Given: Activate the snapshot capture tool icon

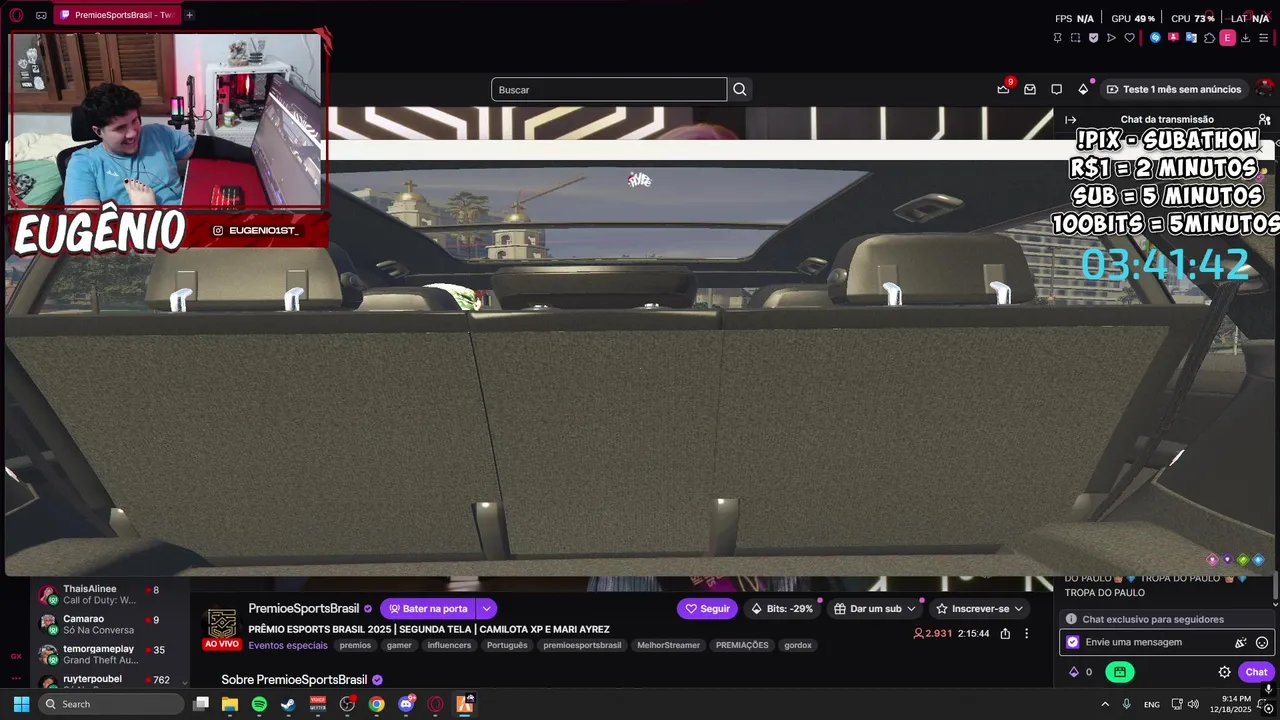Looking at the screenshot, I should pos(1075,38).
